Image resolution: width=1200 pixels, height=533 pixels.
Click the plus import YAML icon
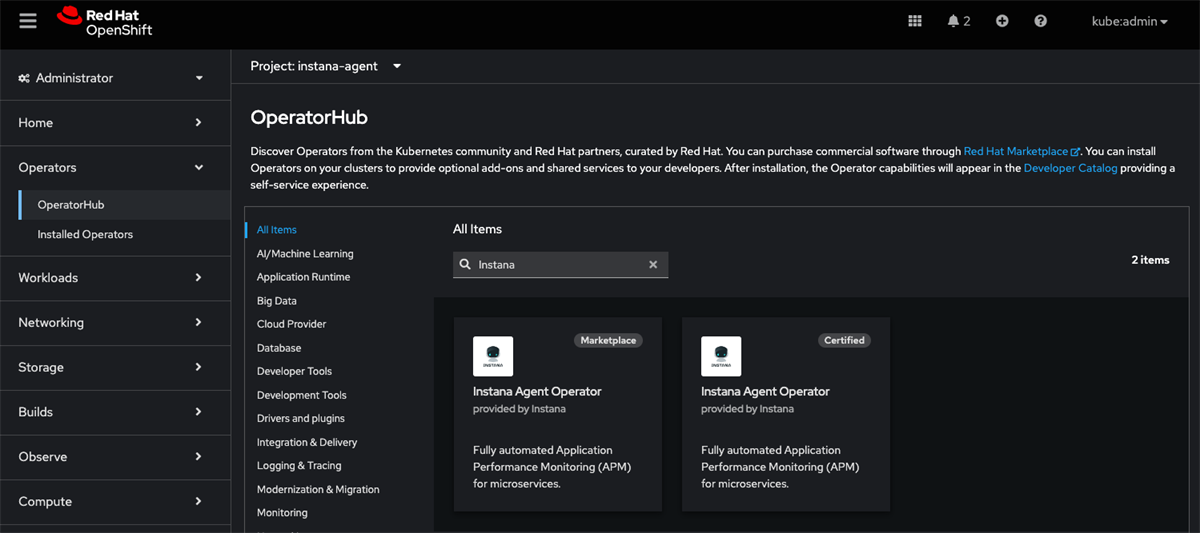coord(1002,21)
